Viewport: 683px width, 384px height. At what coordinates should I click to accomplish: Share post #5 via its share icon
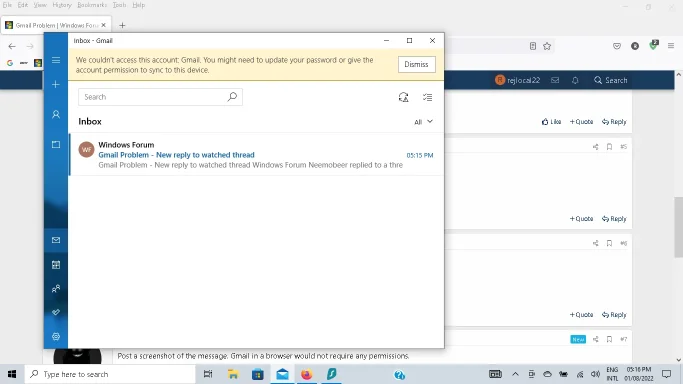[595, 147]
